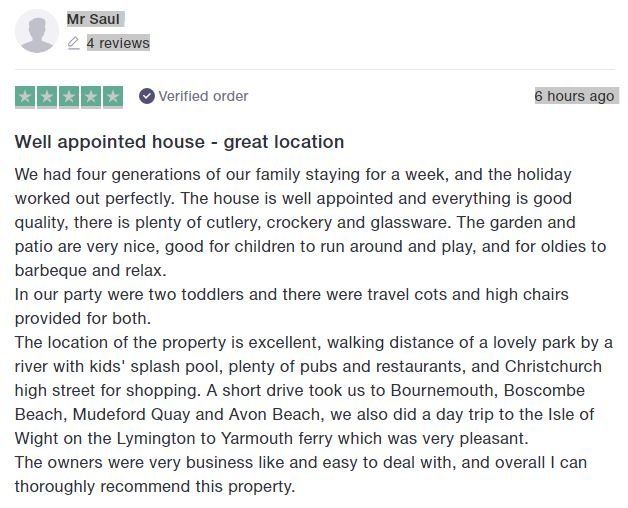This screenshot has height=508, width=628.
Task: Click the first green rating star
Action: [x=25, y=97]
